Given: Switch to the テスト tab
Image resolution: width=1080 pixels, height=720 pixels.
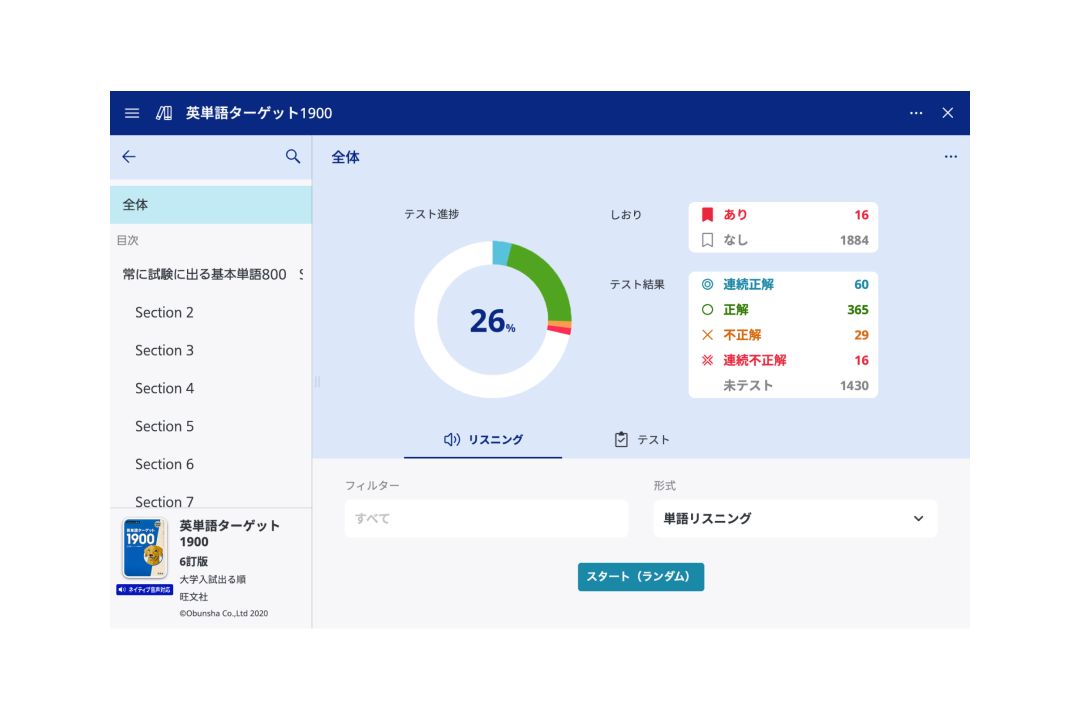Looking at the screenshot, I should pyautogui.click(x=641, y=440).
